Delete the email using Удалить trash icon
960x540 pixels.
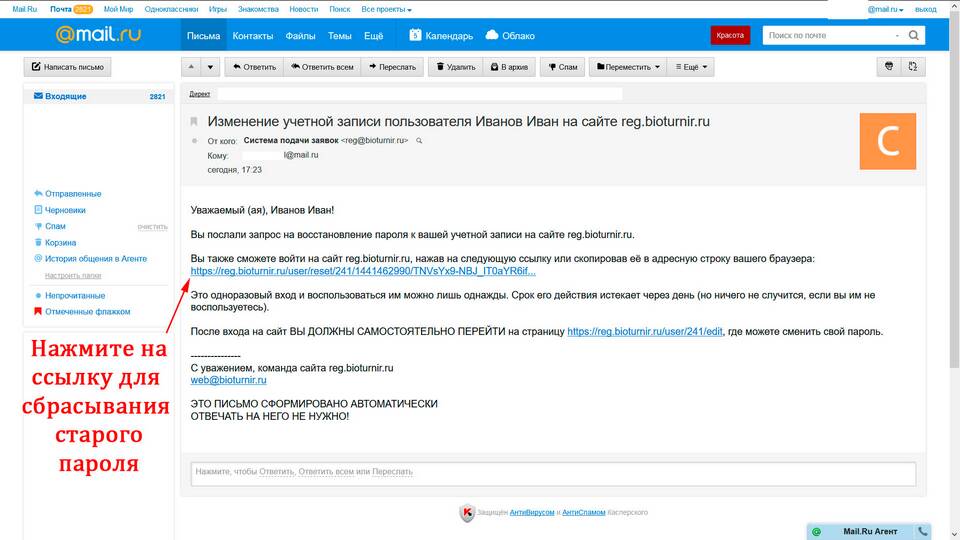pos(455,67)
